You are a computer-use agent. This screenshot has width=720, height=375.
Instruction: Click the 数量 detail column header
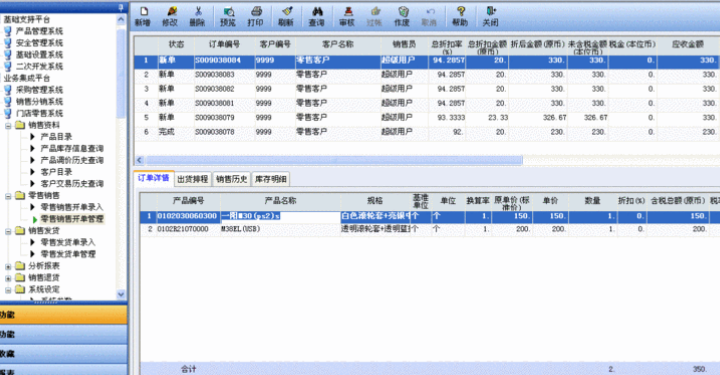coord(592,201)
